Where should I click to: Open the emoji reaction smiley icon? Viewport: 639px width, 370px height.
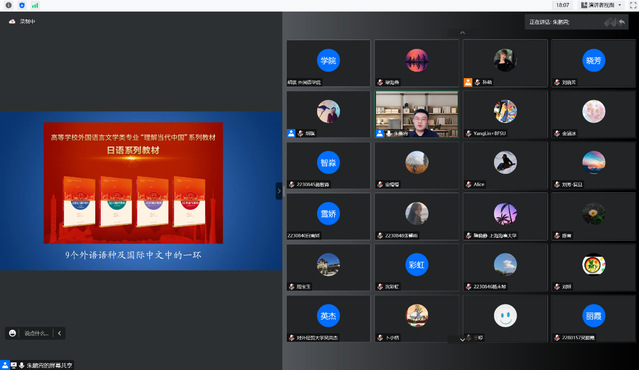[13, 333]
